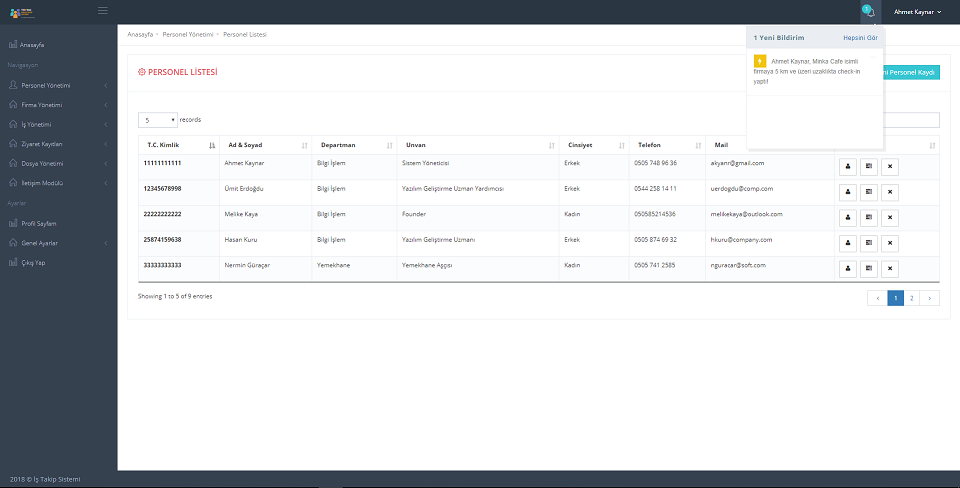Expand Personel Yönetimi sidebar menu
960x488 pixels.
coord(58,85)
